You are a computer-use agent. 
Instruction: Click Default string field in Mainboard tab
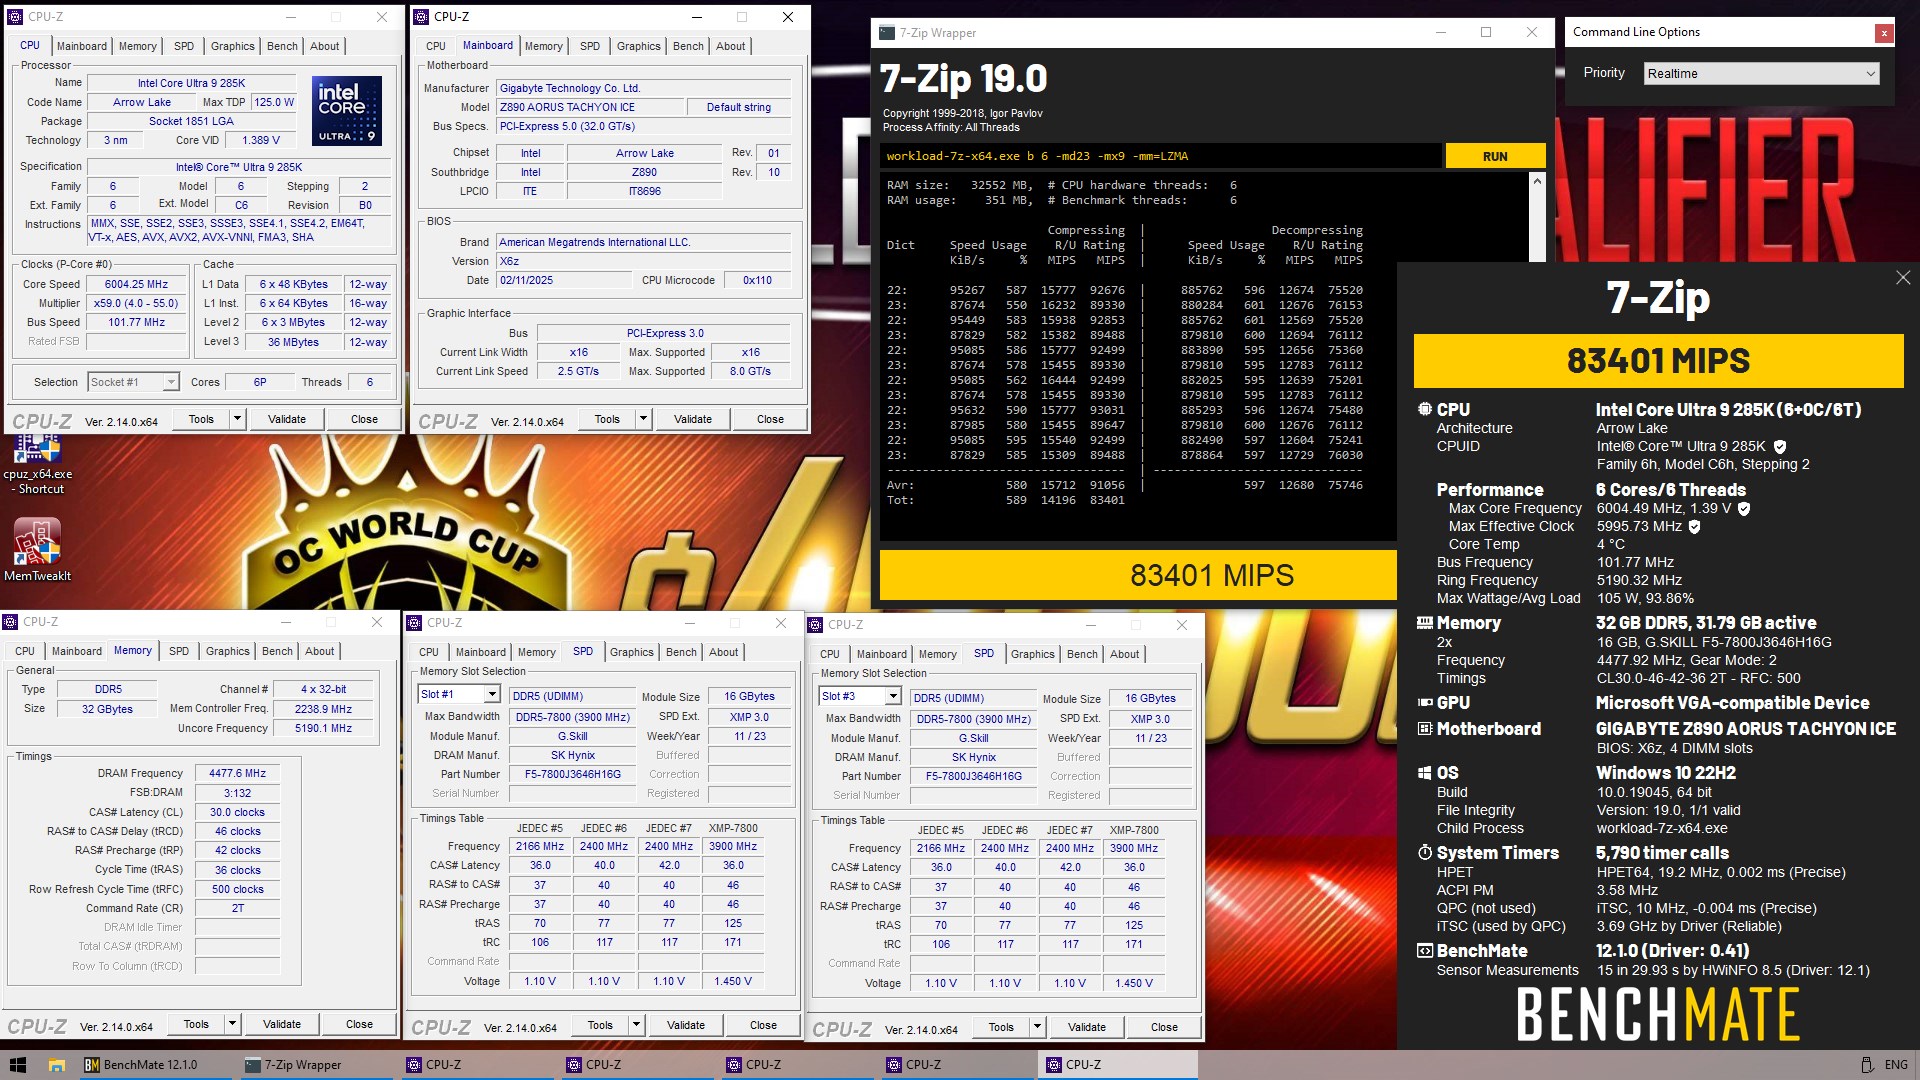(739, 108)
